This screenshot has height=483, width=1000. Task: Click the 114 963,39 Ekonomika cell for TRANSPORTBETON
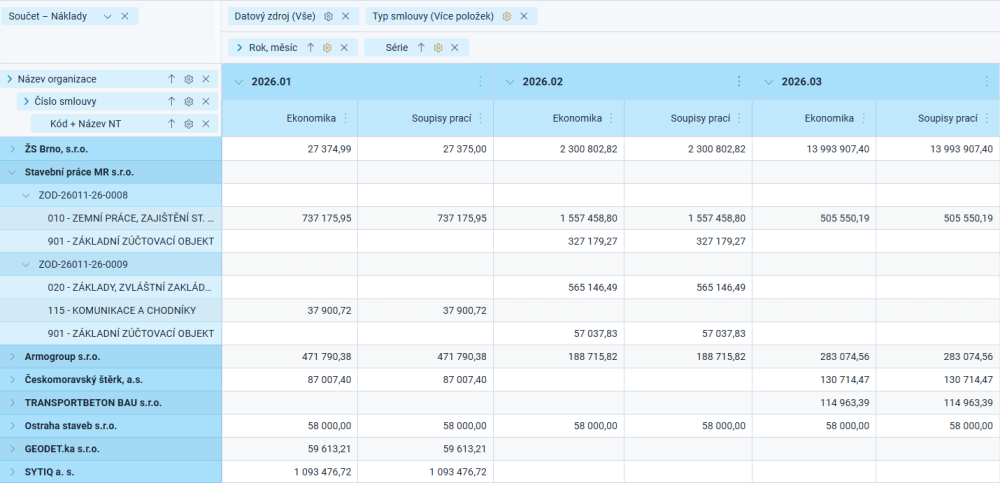click(x=814, y=403)
